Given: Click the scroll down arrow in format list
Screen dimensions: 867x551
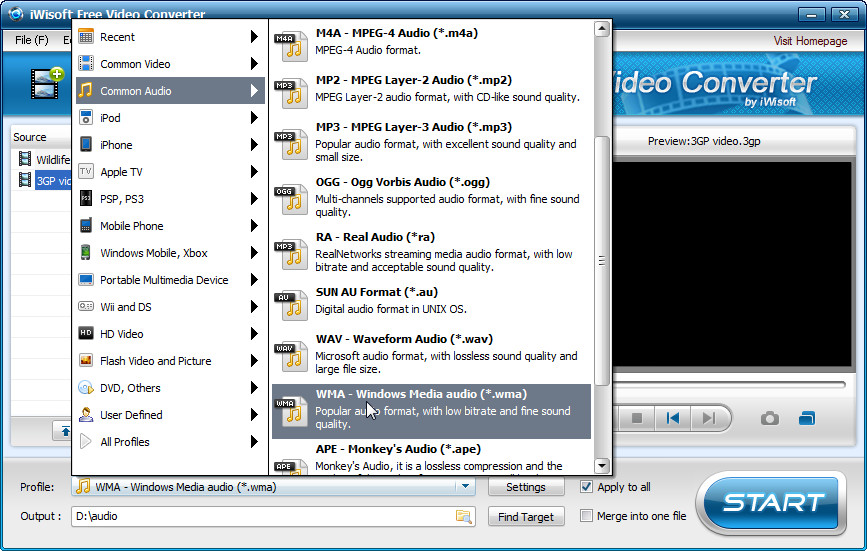Looking at the screenshot, I should pyautogui.click(x=602, y=465).
